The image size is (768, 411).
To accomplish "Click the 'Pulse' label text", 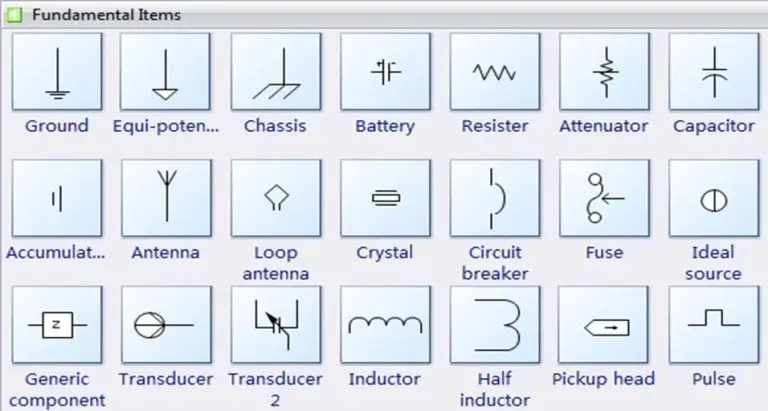I will click(x=714, y=379).
